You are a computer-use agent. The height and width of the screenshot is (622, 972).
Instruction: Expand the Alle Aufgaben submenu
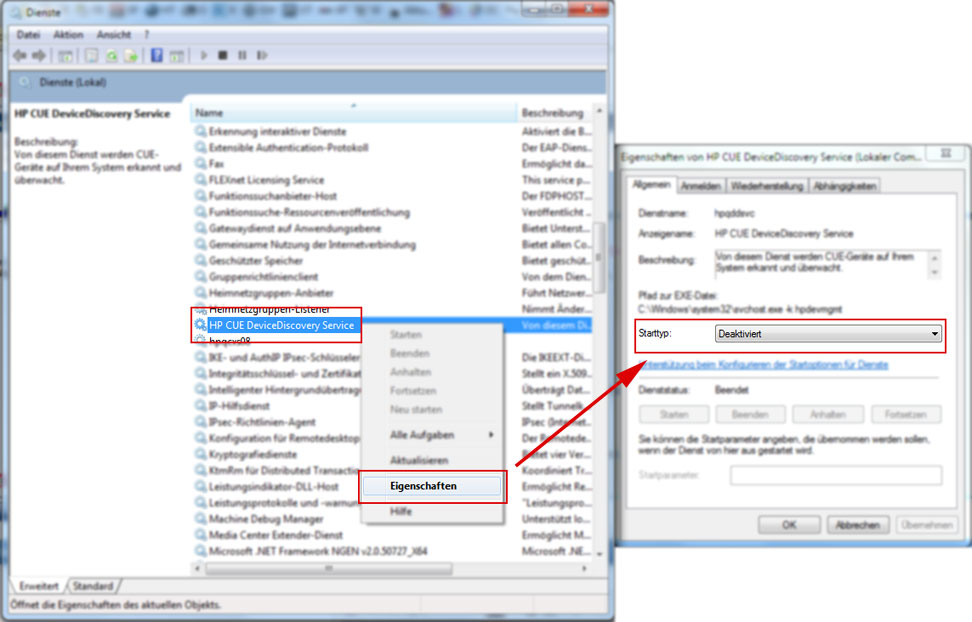(432, 435)
